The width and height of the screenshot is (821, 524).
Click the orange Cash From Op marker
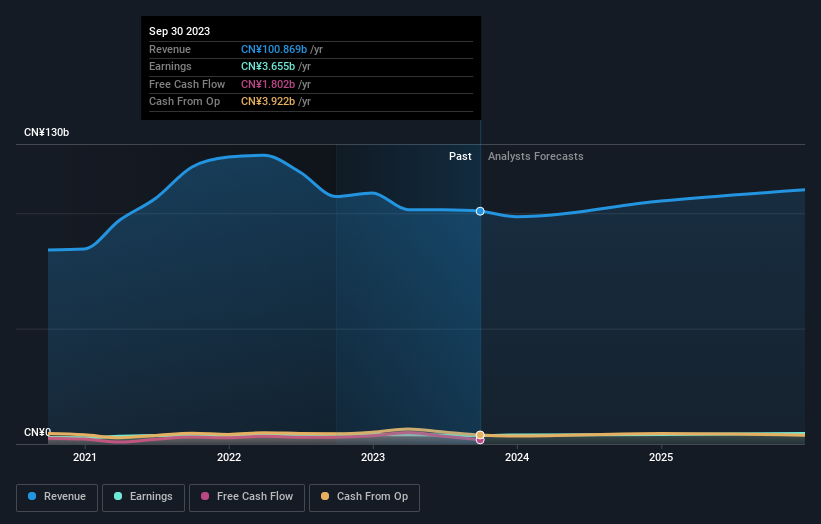tap(480, 435)
